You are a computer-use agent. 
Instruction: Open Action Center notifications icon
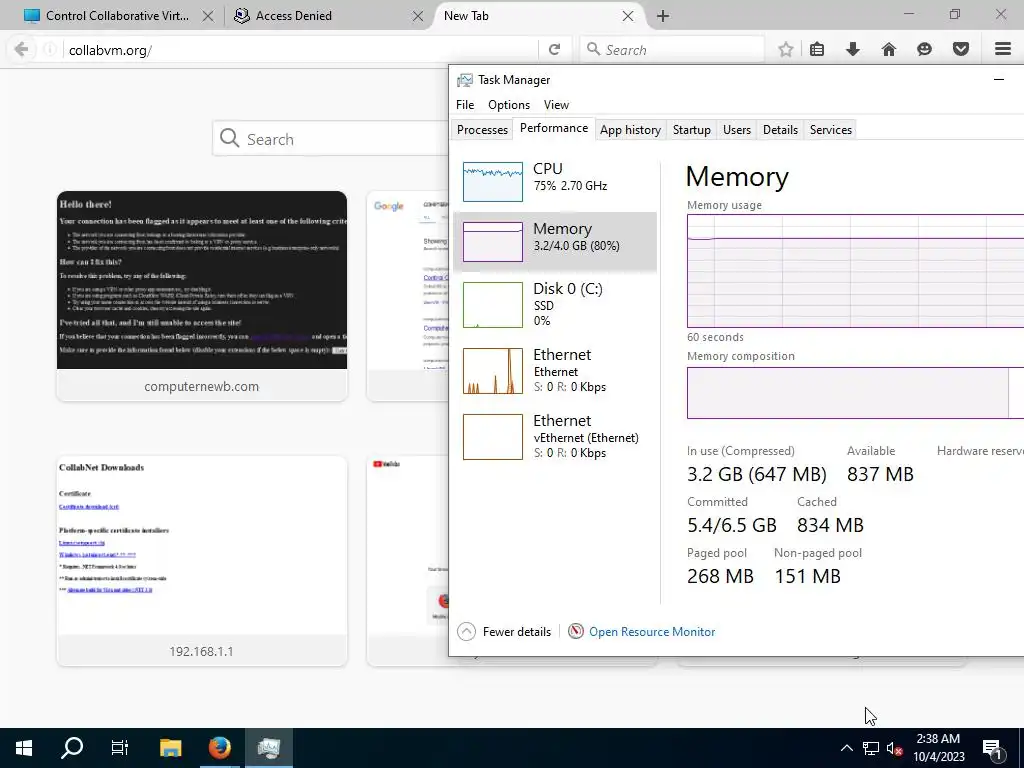click(x=991, y=748)
